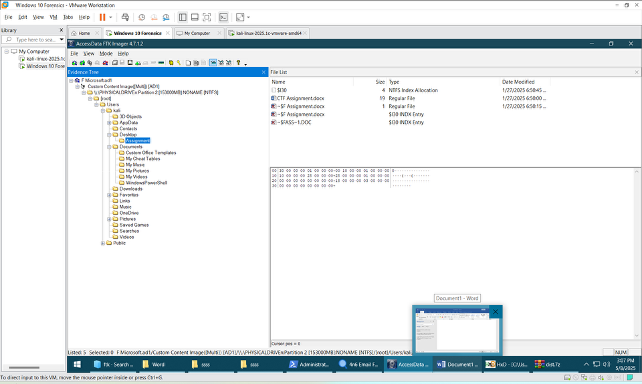Switch to the My Computer tab
This screenshot has height=384, width=642.
coord(197,33)
